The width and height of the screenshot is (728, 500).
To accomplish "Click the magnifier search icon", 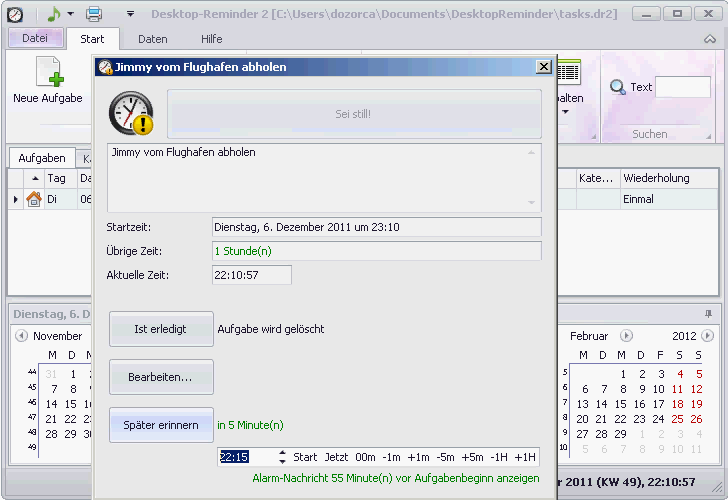I will (x=618, y=87).
